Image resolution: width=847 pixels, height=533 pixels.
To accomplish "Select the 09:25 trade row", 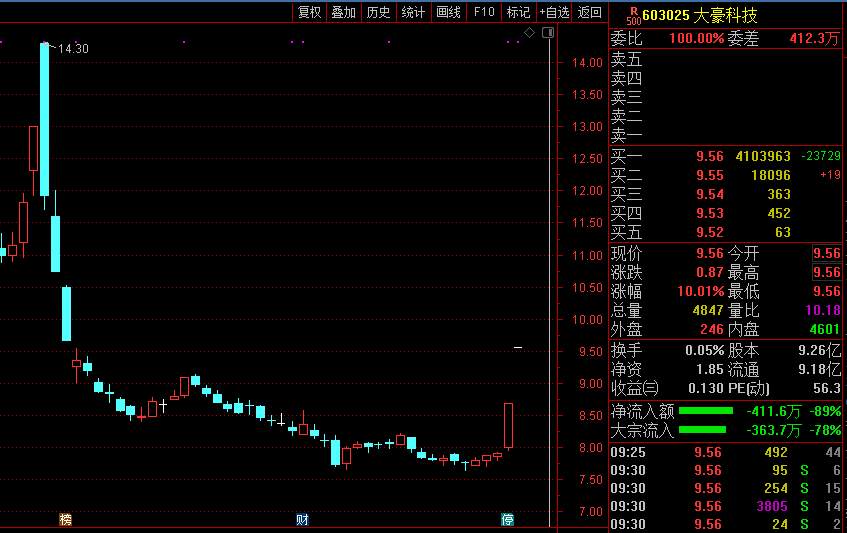I will tap(725, 452).
